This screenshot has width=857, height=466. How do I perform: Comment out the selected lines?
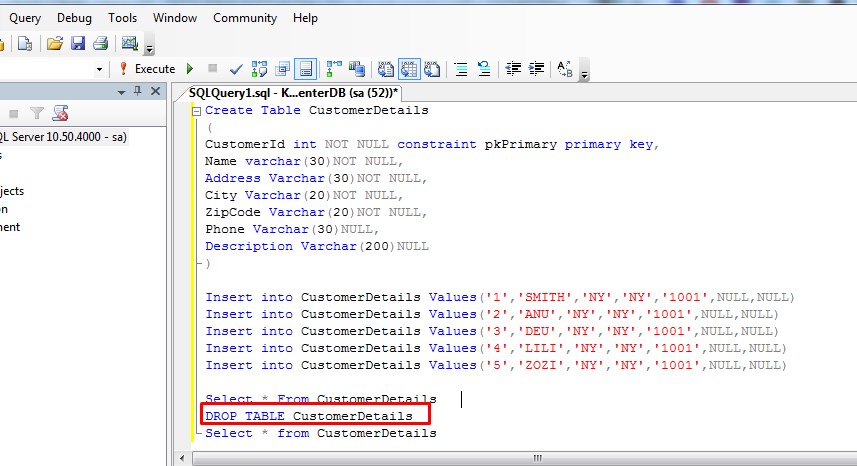[461, 69]
